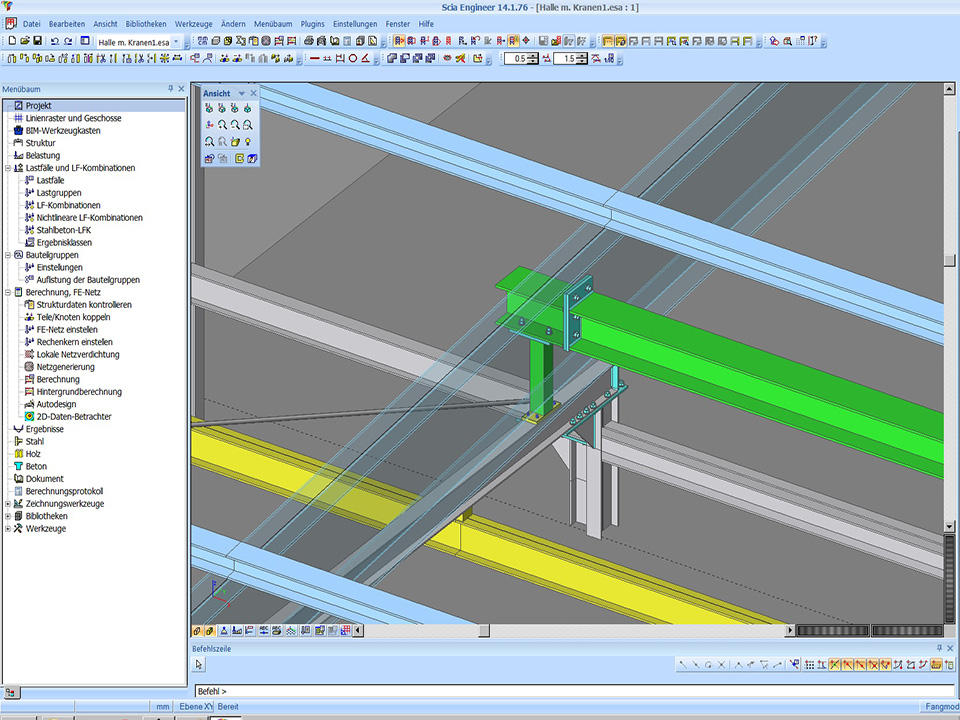Select Netzgenerierung in the tree
Image resolution: width=960 pixels, height=720 pixels.
(x=65, y=367)
